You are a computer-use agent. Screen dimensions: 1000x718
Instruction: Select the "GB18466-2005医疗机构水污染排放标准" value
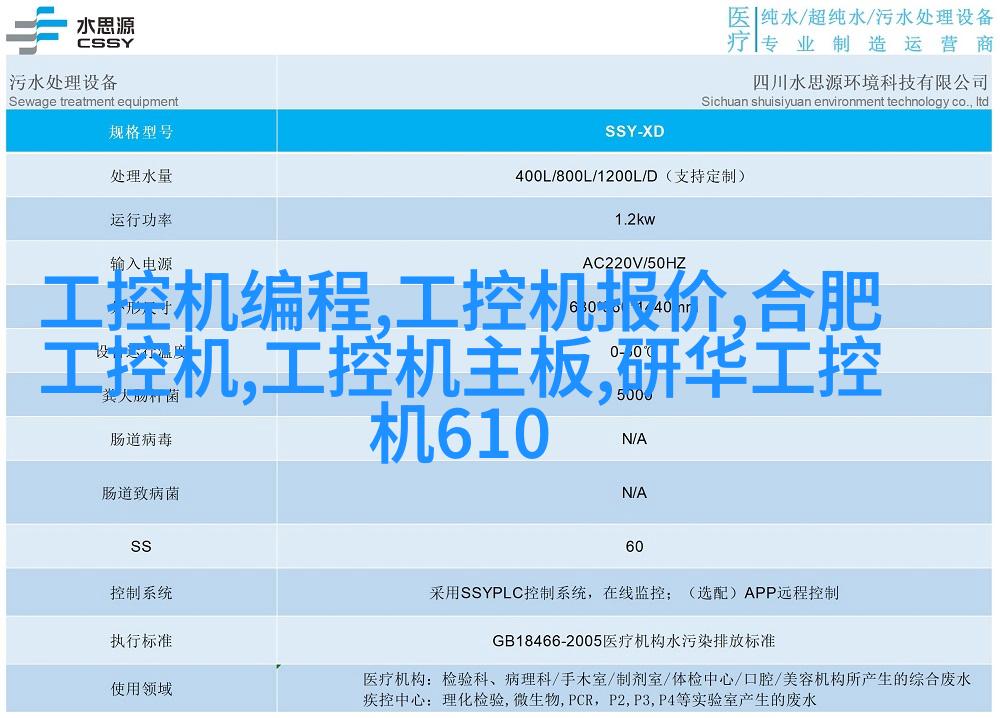(633, 641)
